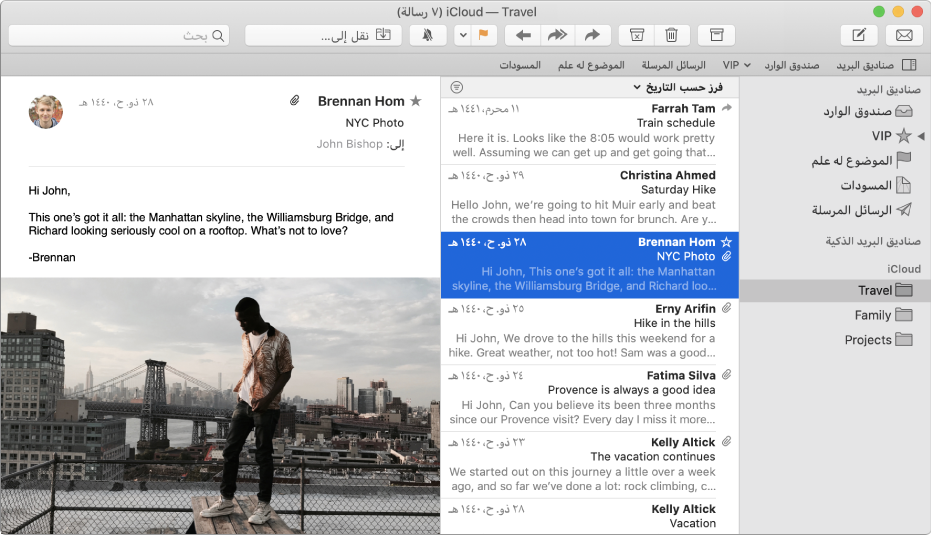Click the paperclip on Kelly Altick's vacation continues message

click(x=726, y=442)
